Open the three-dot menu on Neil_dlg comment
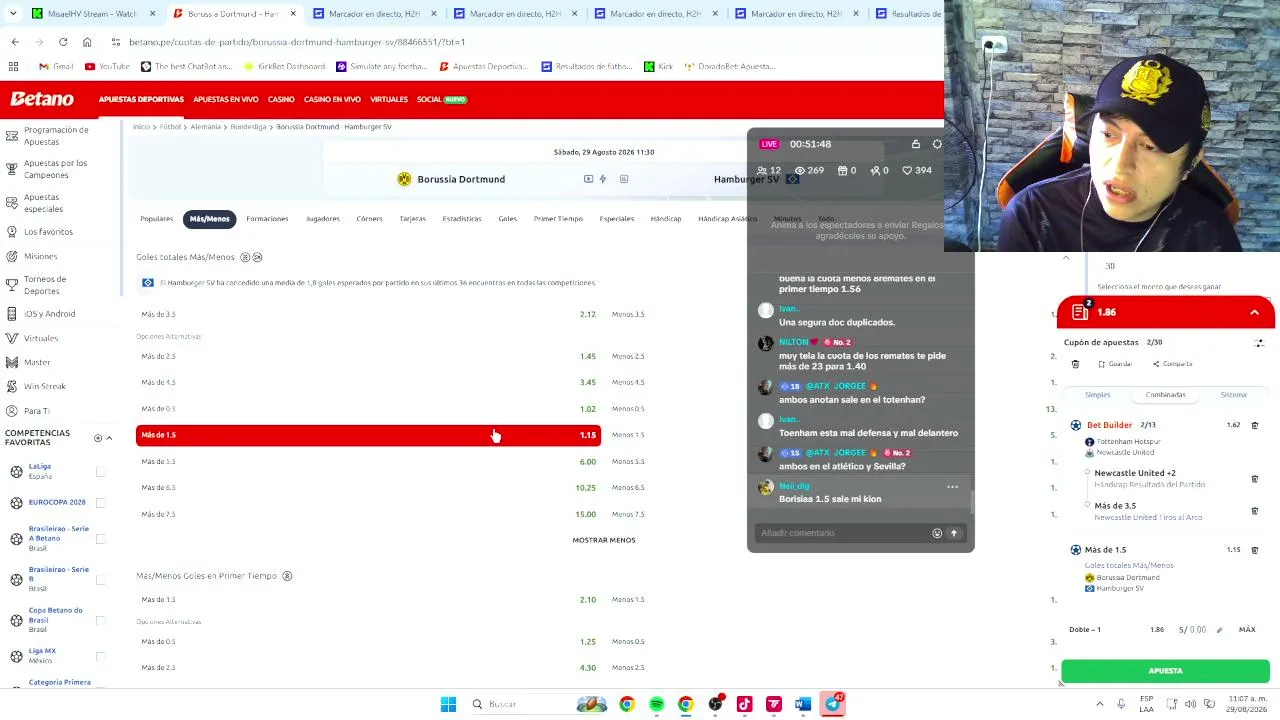 point(952,487)
